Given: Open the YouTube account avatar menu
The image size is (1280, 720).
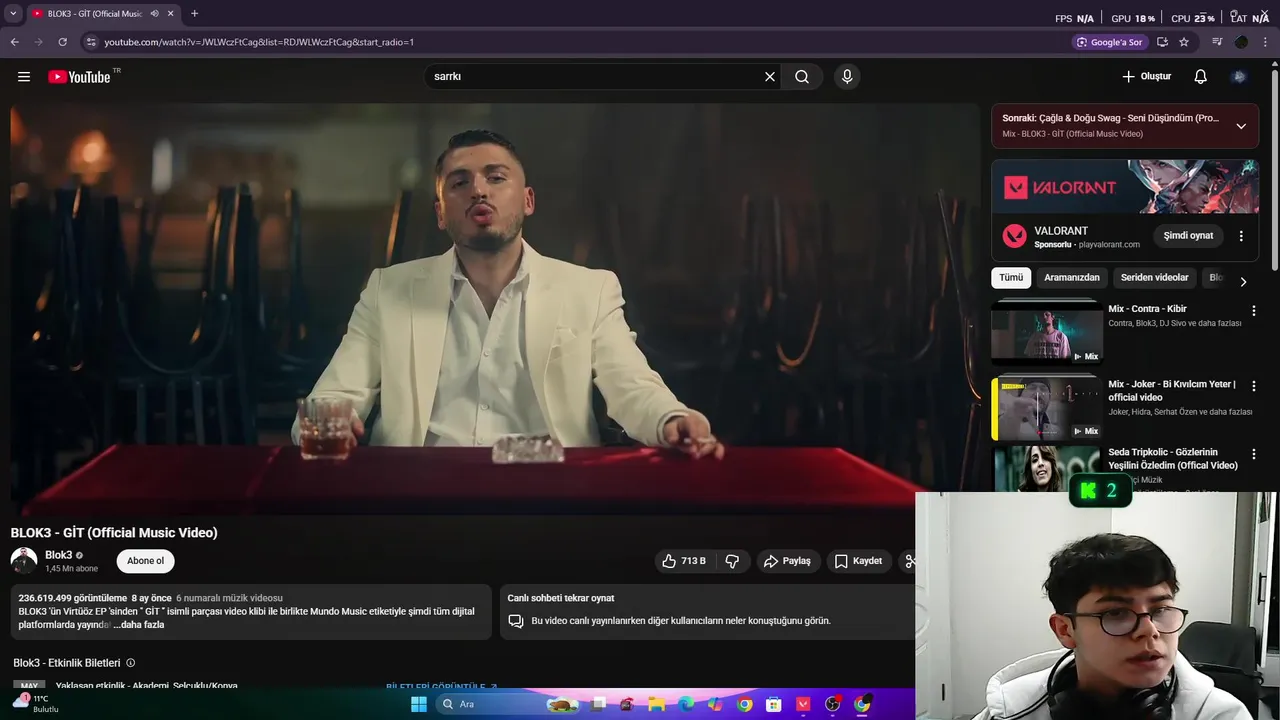Looking at the screenshot, I should [1239, 76].
